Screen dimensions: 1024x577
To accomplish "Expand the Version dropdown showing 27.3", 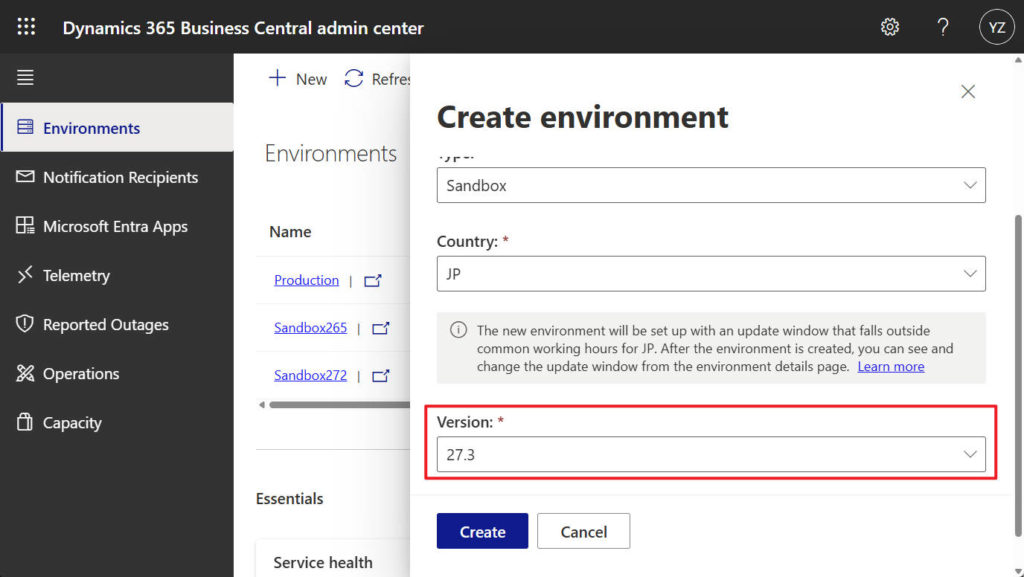I will 710,454.
